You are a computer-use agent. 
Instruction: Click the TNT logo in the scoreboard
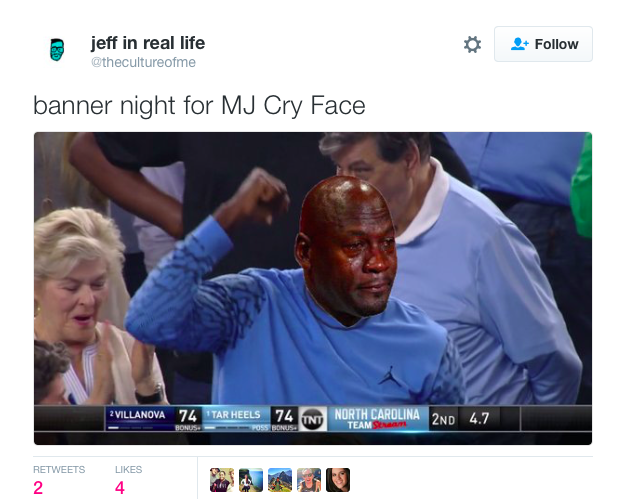coord(312,419)
